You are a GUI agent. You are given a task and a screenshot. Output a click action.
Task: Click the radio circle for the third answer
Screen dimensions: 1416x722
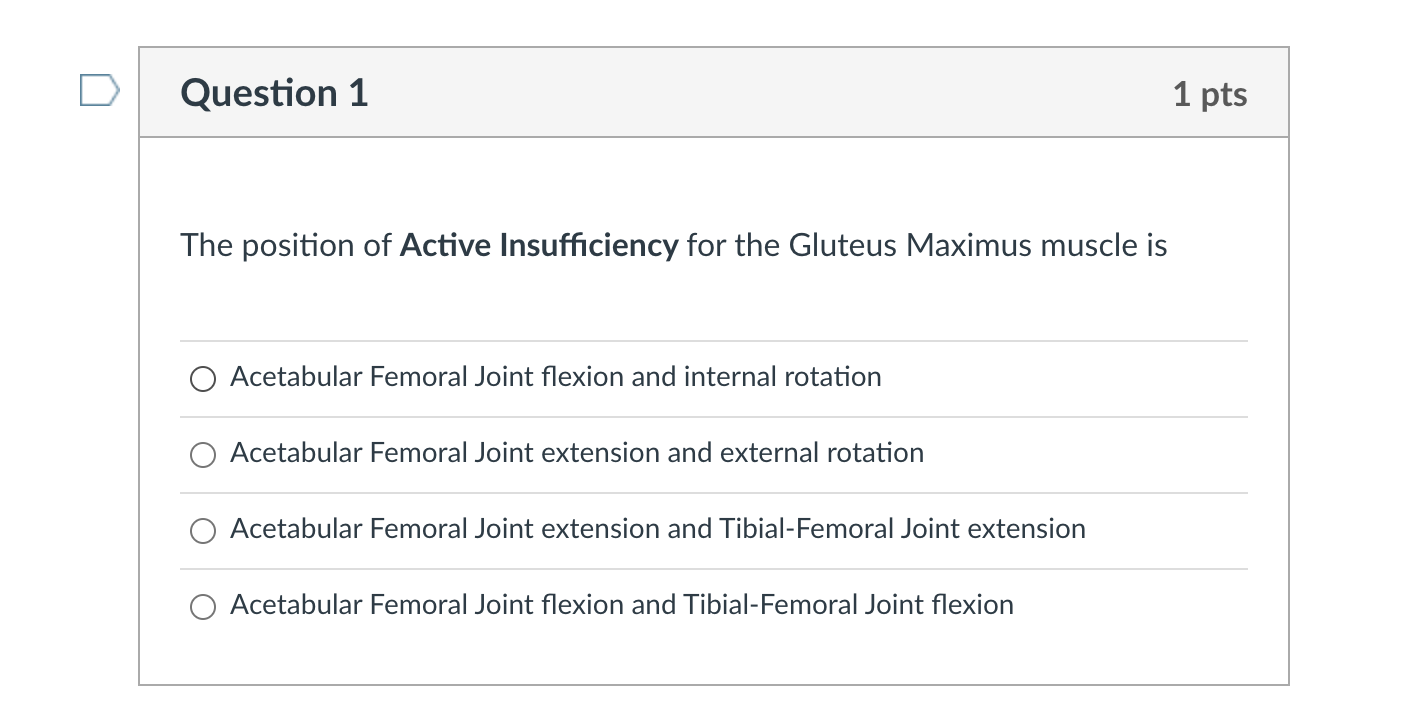click(203, 531)
